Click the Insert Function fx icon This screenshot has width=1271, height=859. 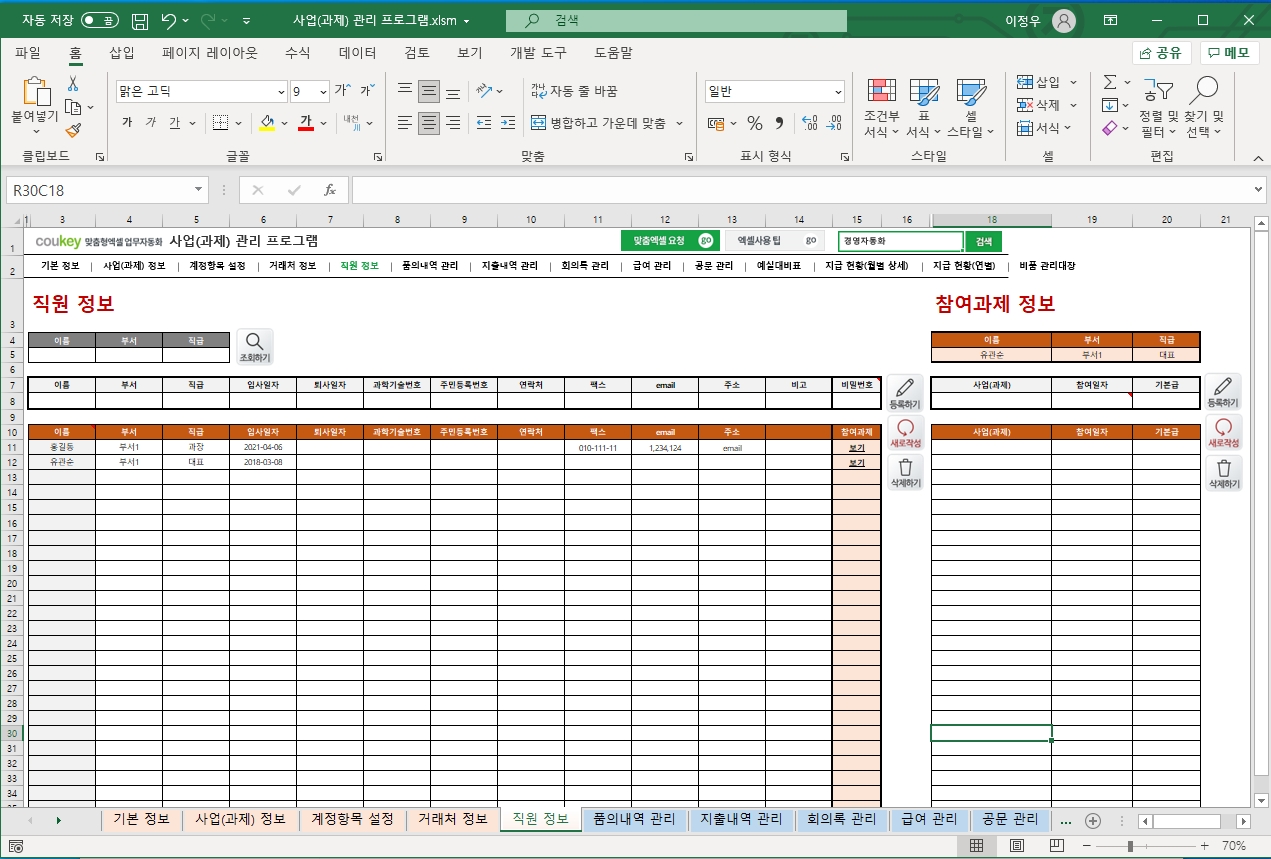click(329, 190)
